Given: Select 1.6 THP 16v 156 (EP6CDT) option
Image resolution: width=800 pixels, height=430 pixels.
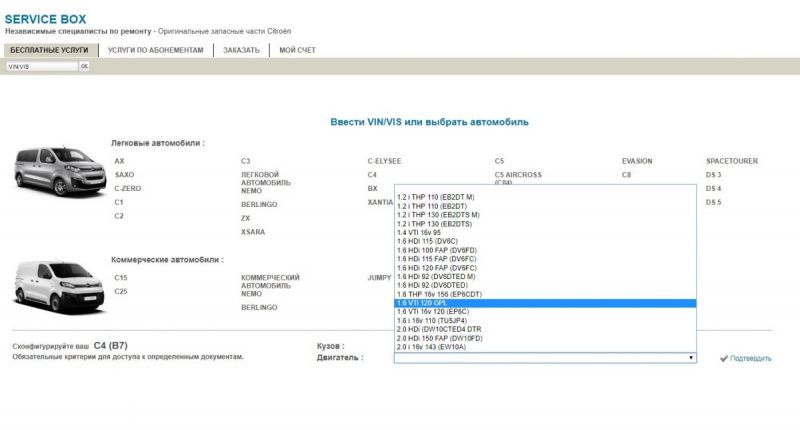Looking at the screenshot, I should point(439,294).
